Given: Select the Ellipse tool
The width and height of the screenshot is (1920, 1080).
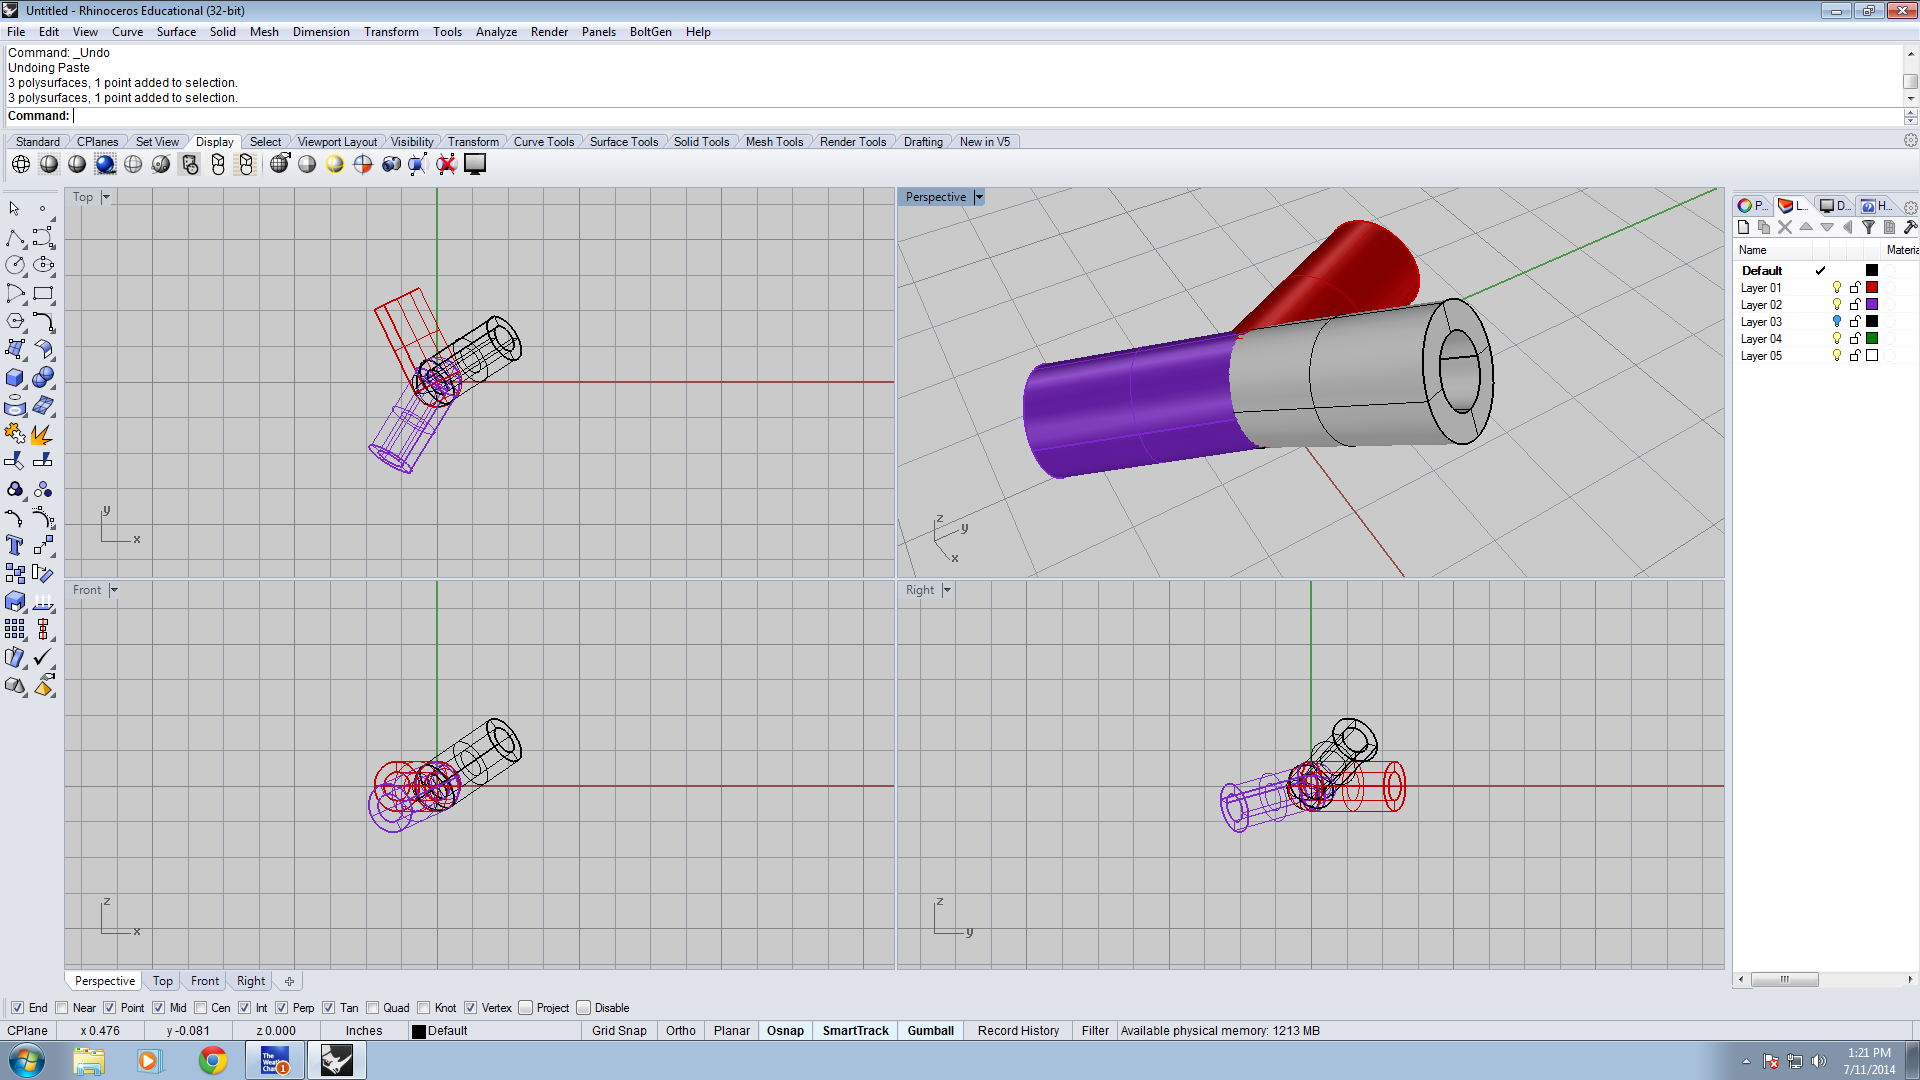Looking at the screenshot, I should [x=43, y=265].
